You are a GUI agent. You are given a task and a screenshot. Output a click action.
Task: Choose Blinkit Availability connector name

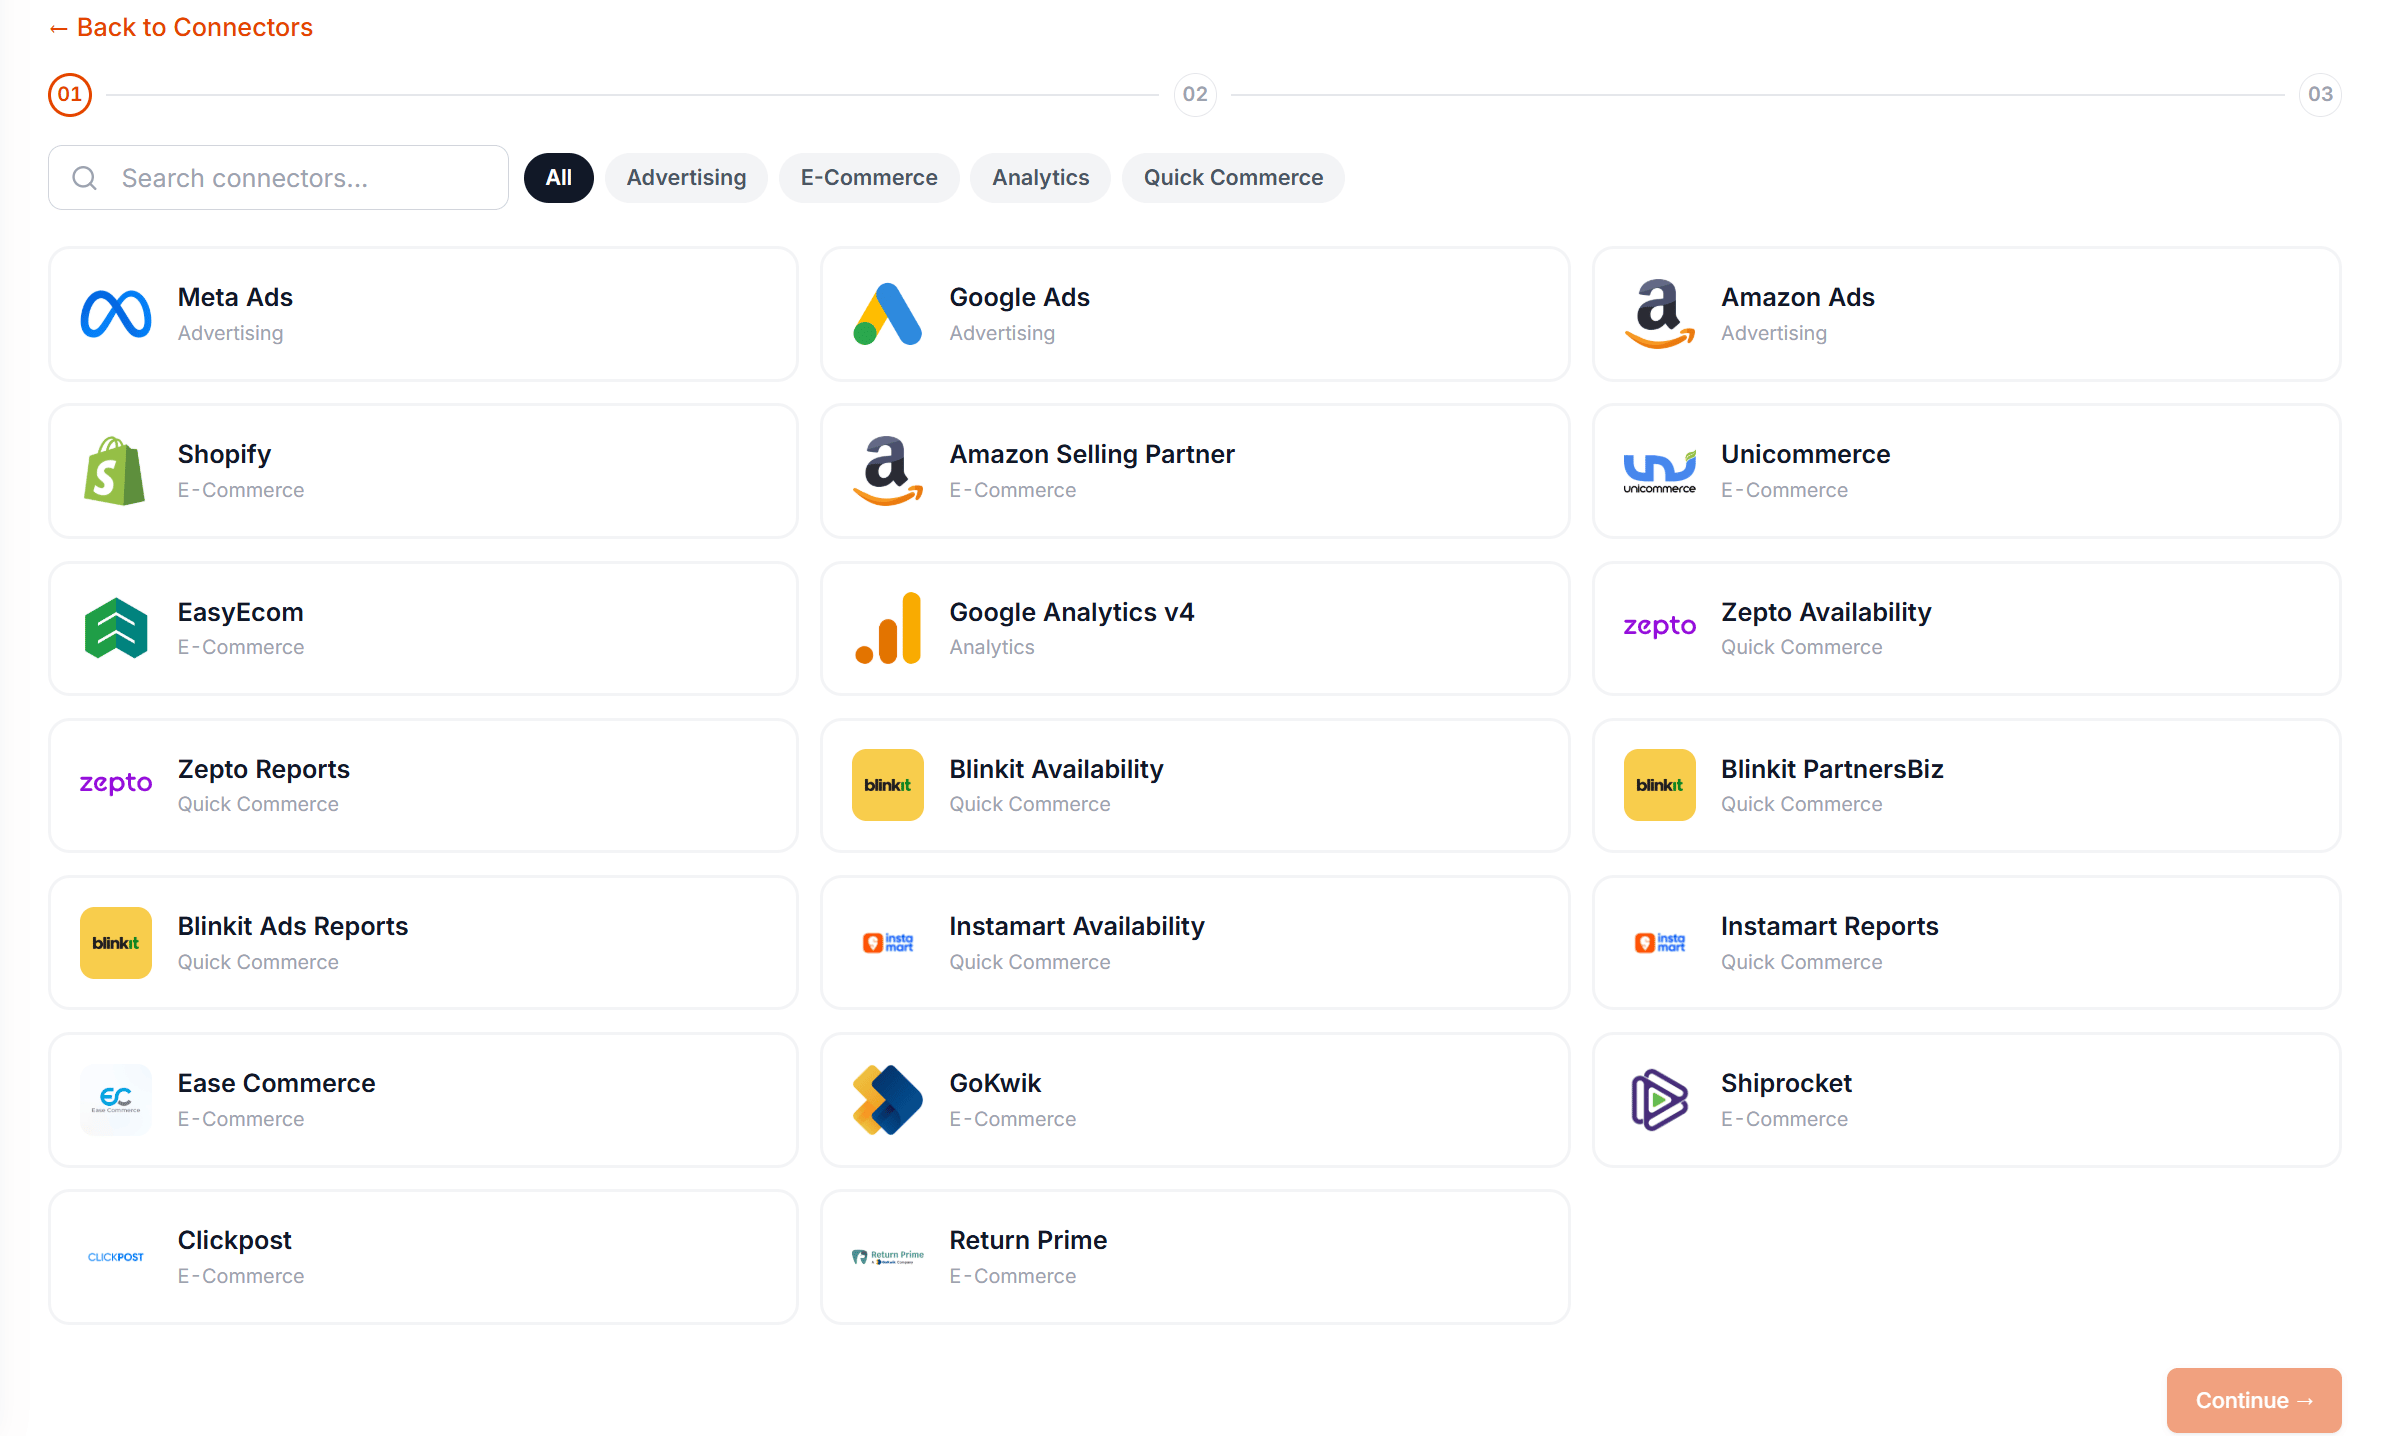point(1057,769)
